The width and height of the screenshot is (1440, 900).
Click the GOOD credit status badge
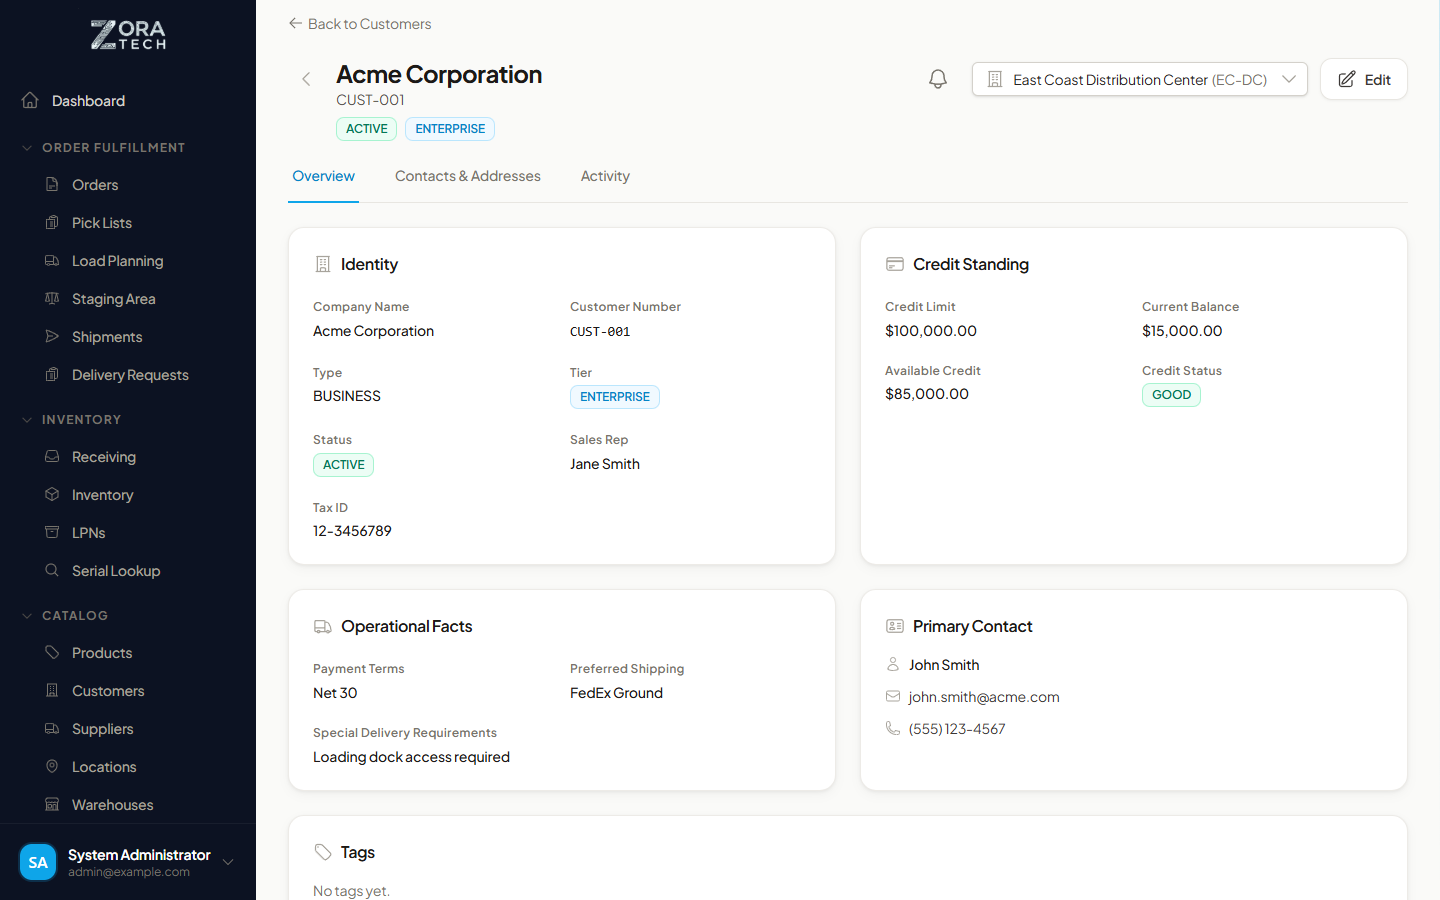pyautogui.click(x=1171, y=395)
